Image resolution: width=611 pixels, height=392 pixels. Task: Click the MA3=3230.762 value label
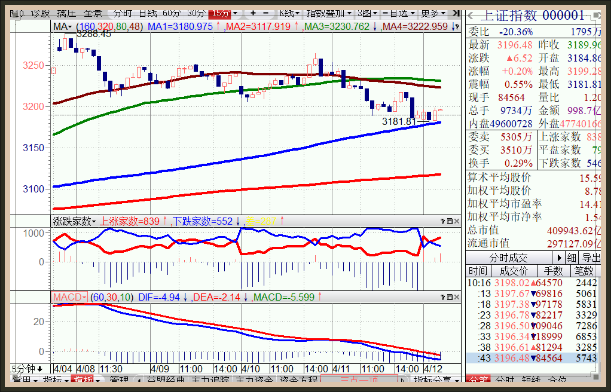coord(337,26)
